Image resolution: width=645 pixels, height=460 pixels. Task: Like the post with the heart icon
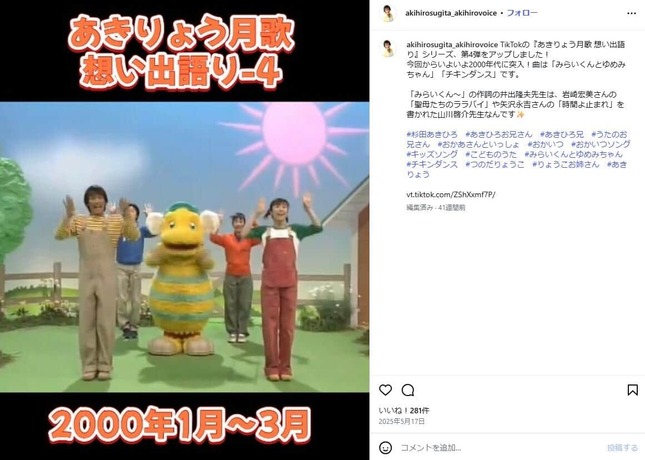pos(385,390)
